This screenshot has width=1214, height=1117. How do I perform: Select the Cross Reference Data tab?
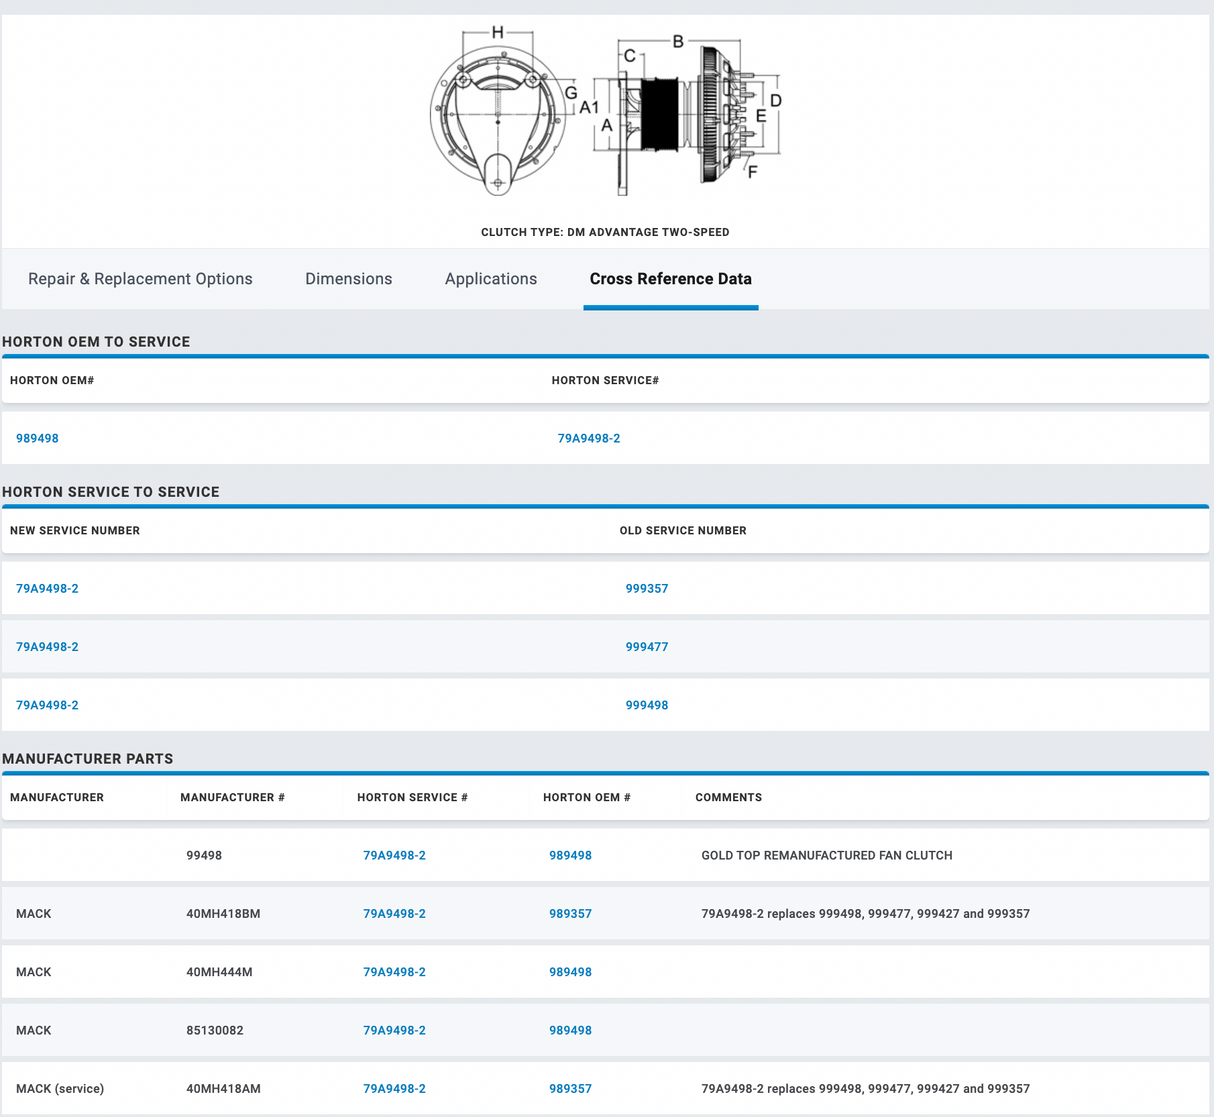670,279
